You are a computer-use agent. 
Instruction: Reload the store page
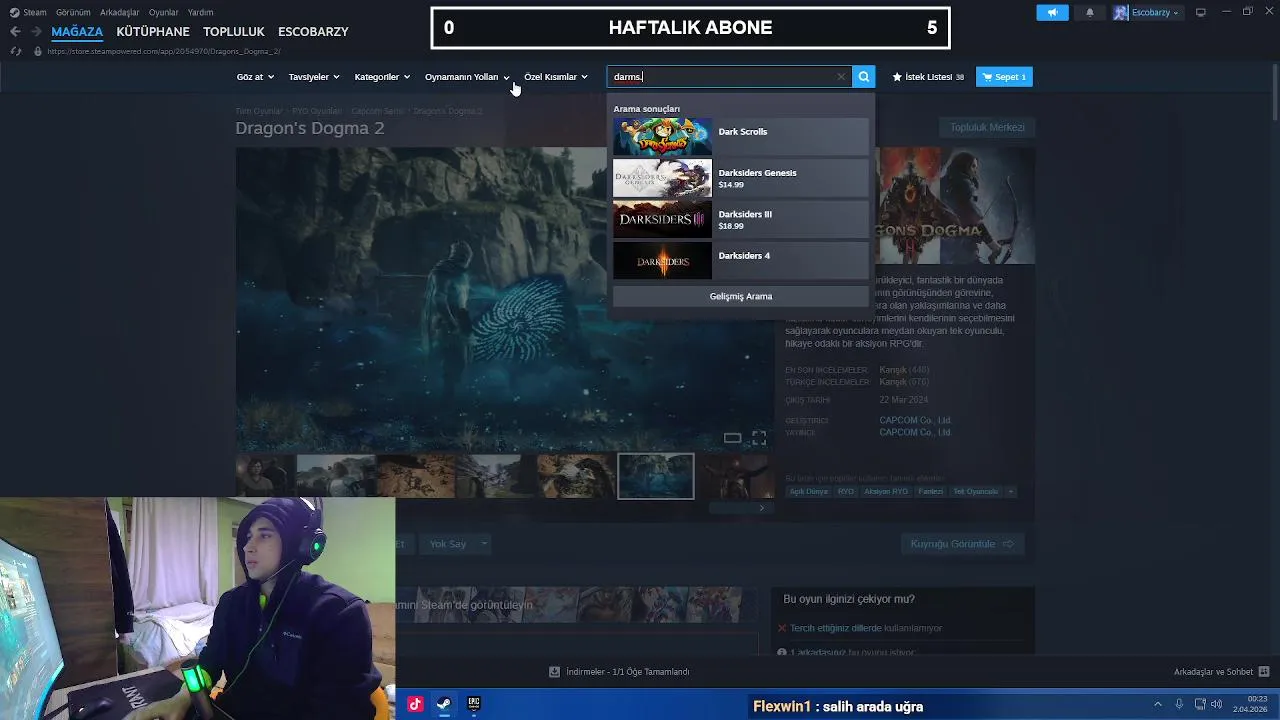pos(15,51)
